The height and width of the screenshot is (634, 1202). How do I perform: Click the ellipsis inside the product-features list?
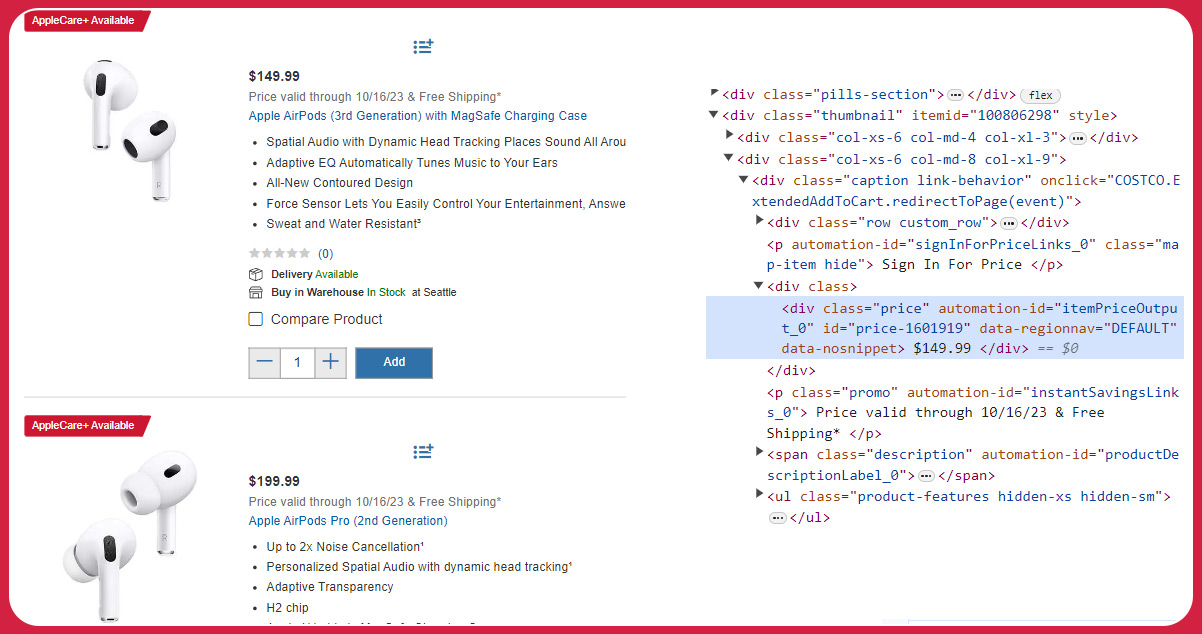[777, 517]
